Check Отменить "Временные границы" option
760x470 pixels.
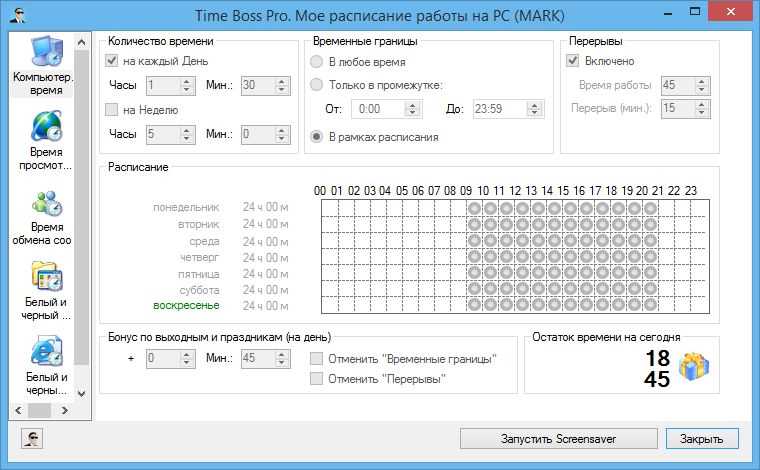(x=316, y=359)
